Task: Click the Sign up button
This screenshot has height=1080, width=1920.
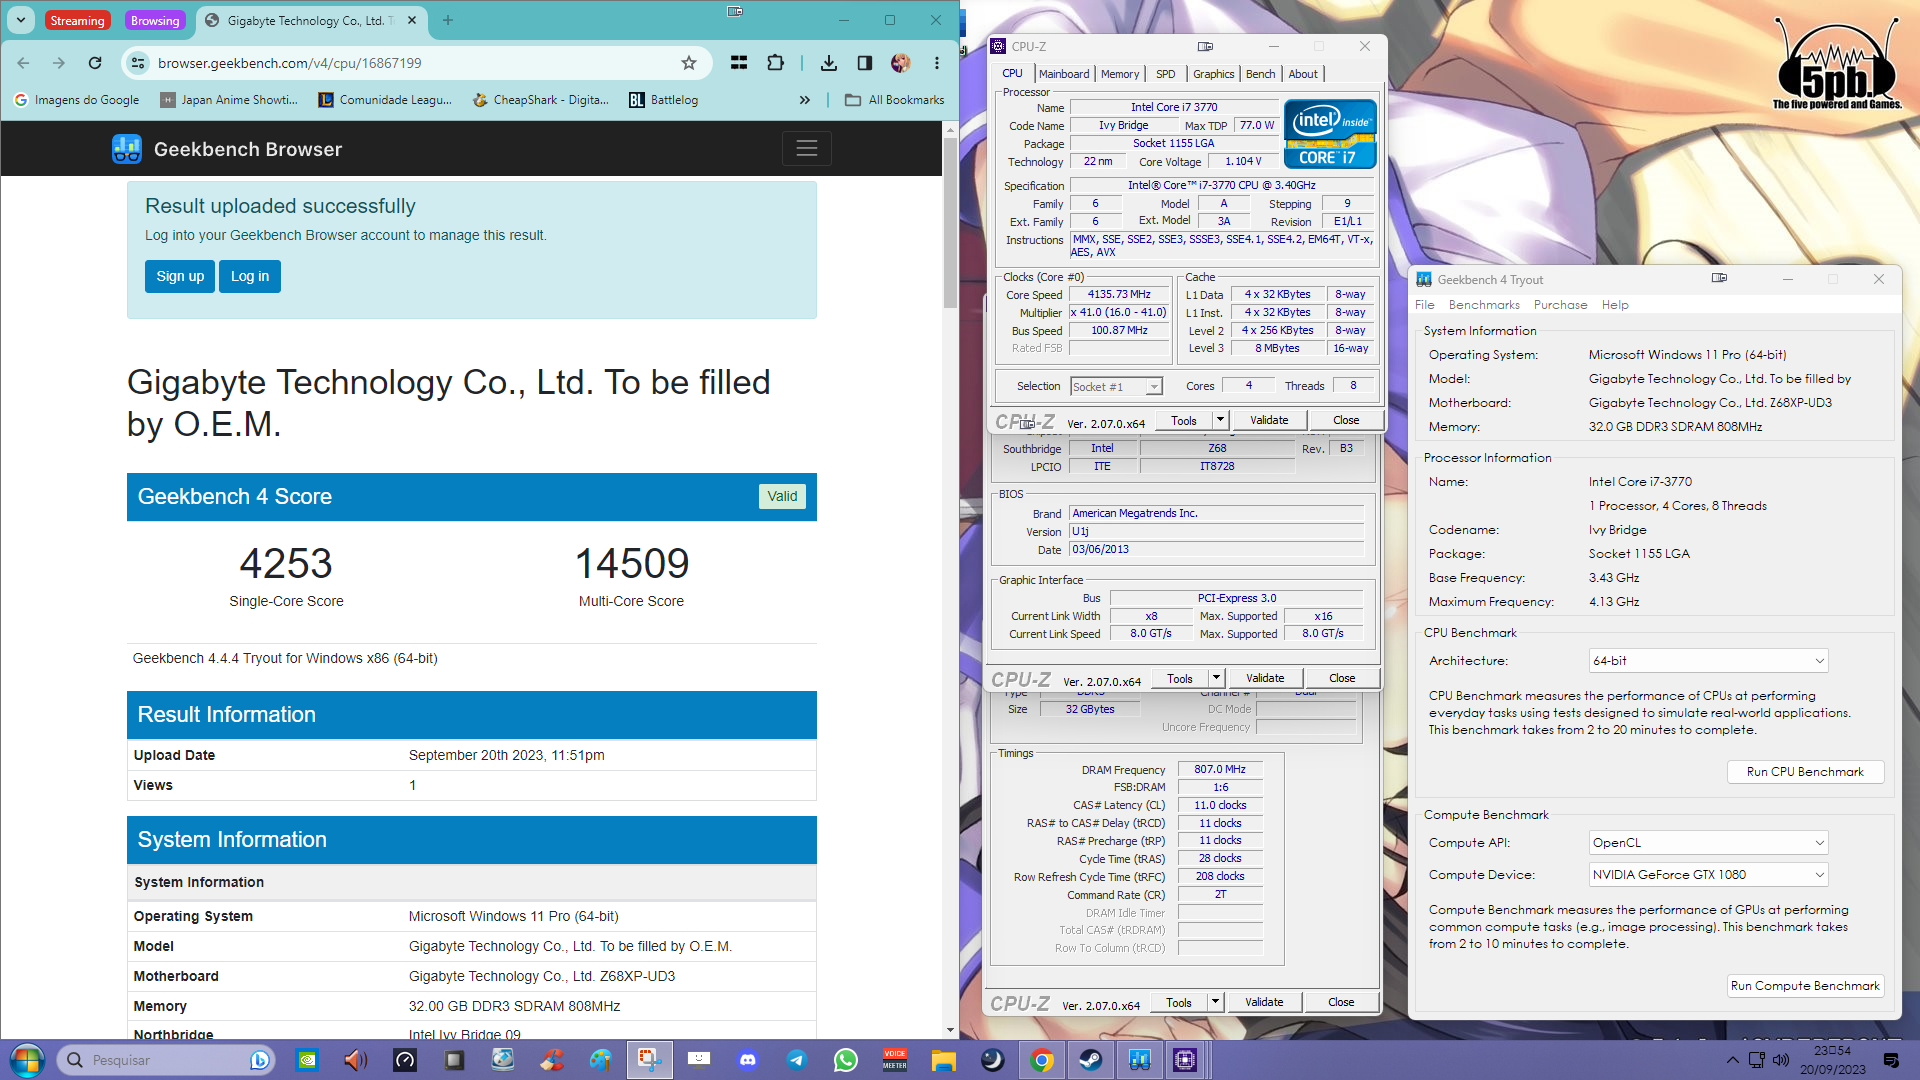Action: pyautogui.click(x=180, y=277)
